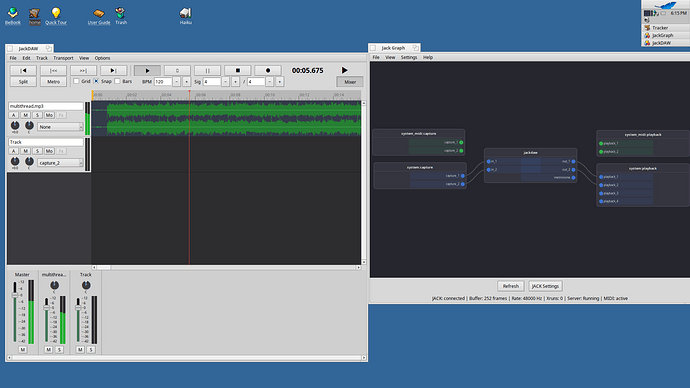Click the system playback_3 port

pyautogui.click(x=601, y=193)
